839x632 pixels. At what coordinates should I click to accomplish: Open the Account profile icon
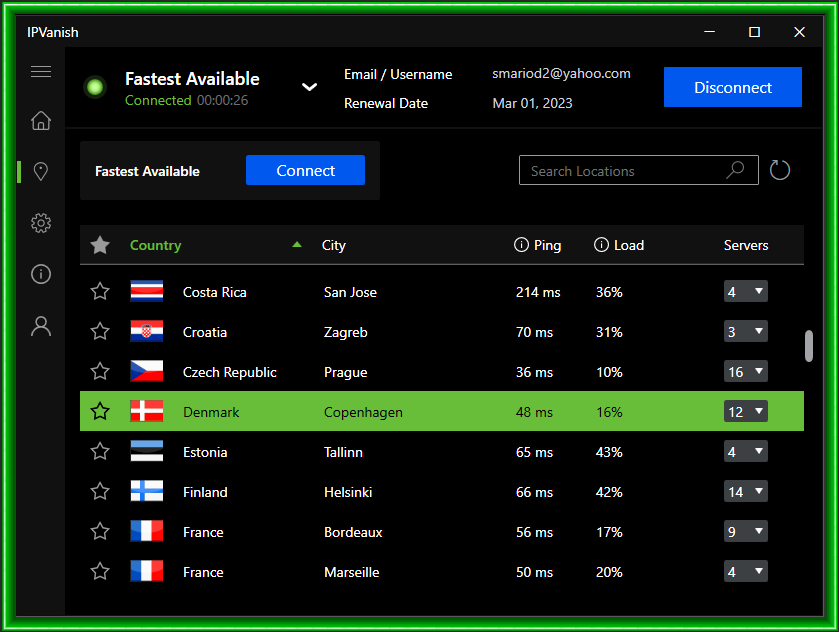tap(41, 326)
